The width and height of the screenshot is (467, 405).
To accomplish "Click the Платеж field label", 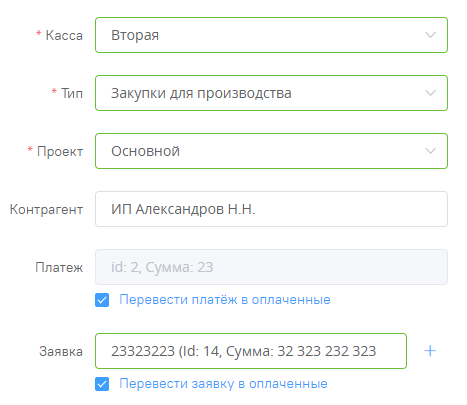I will (59, 267).
